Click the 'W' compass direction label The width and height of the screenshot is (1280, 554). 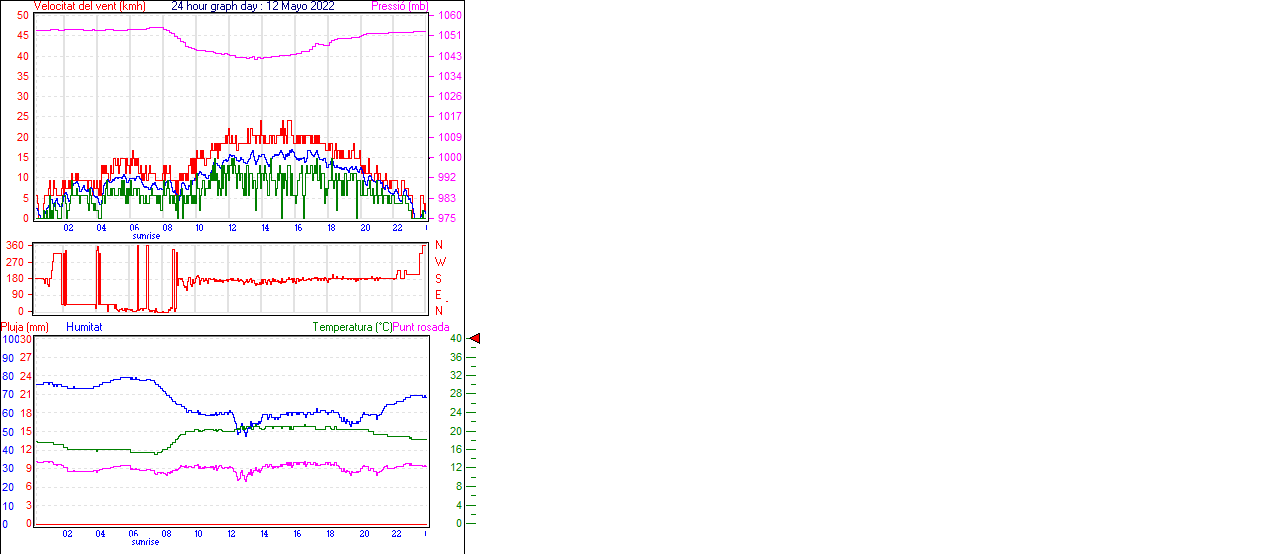(x=439, y=262)
